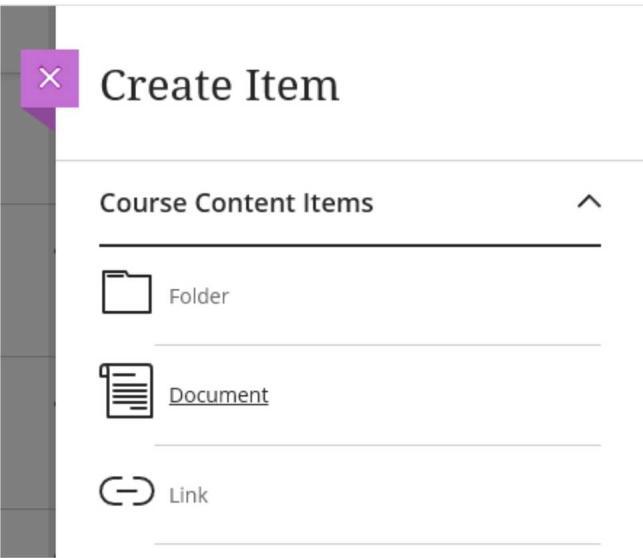Click the Create Item title

pyautogui.click(x=219, y=85)
